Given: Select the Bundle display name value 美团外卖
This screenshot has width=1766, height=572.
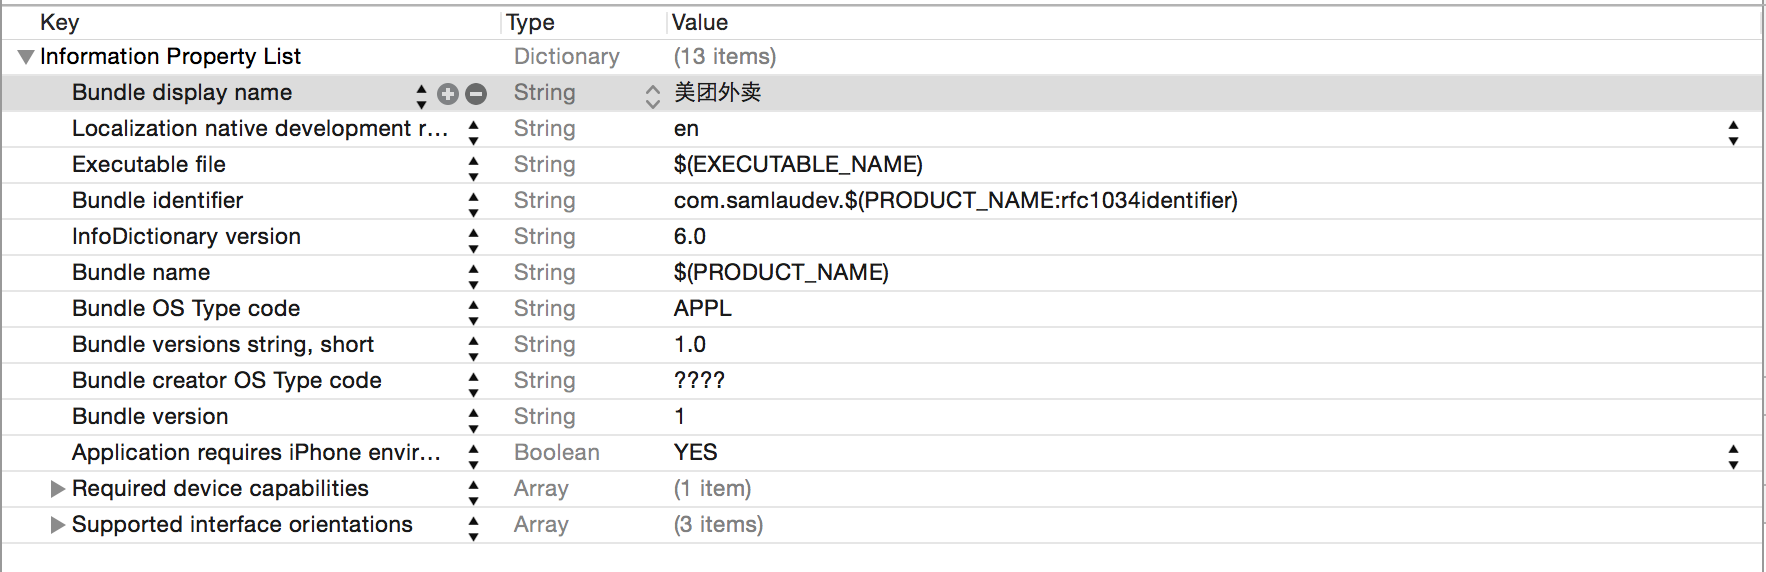Looking at the screenshot, I should (718, 93).
